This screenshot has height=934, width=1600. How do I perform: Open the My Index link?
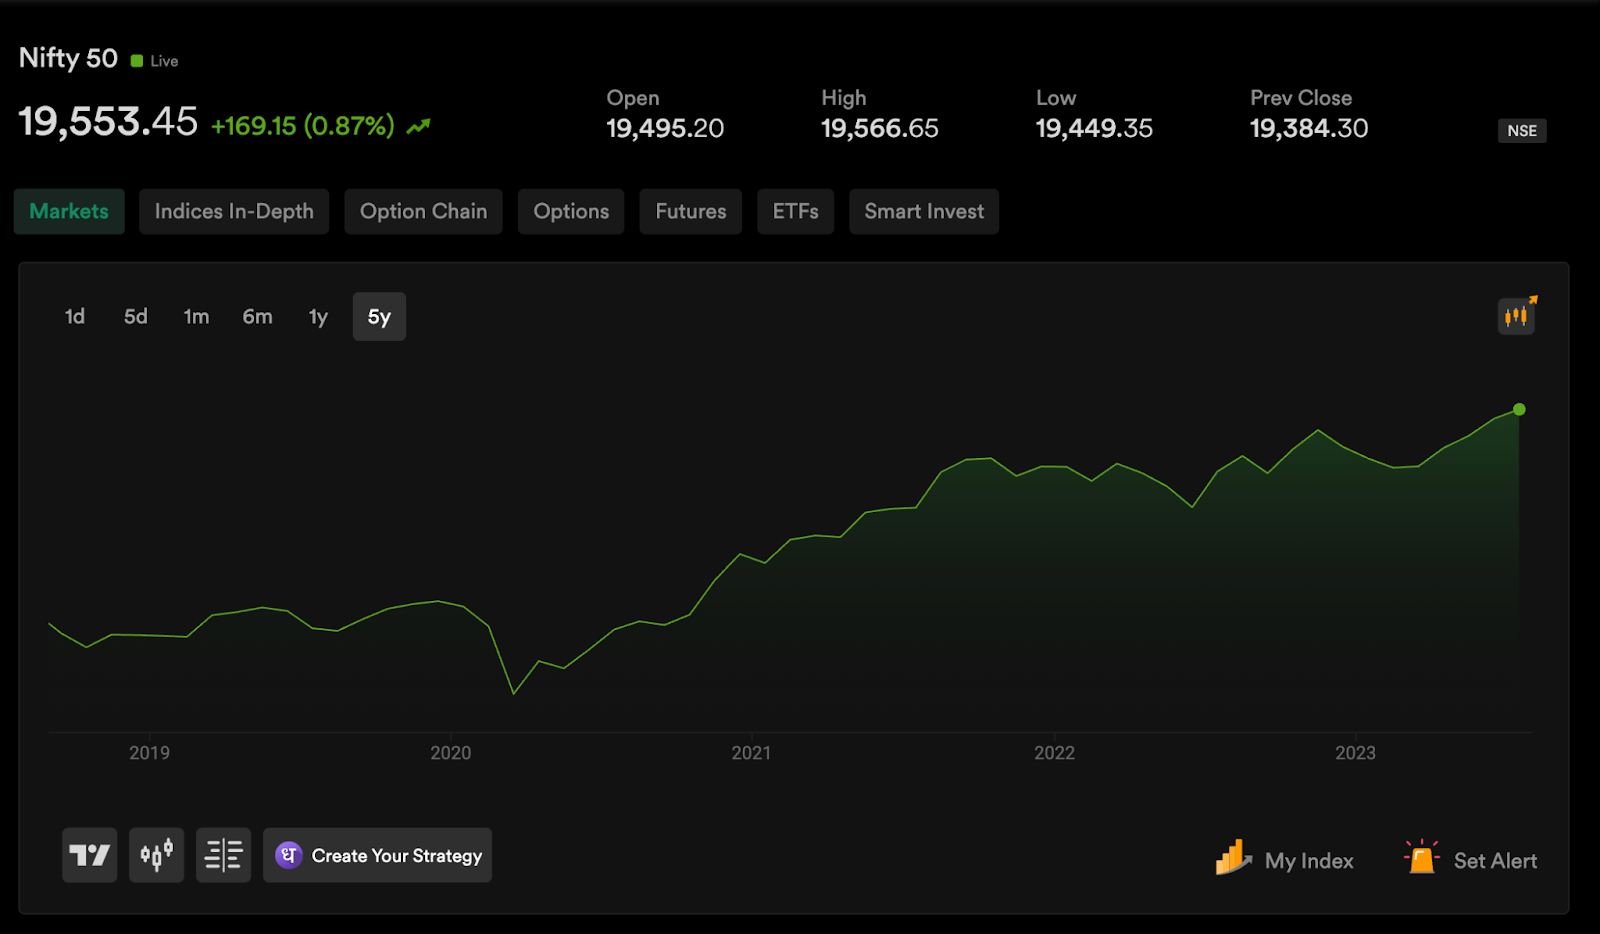pyautogui.click(x=1309, y=861)
